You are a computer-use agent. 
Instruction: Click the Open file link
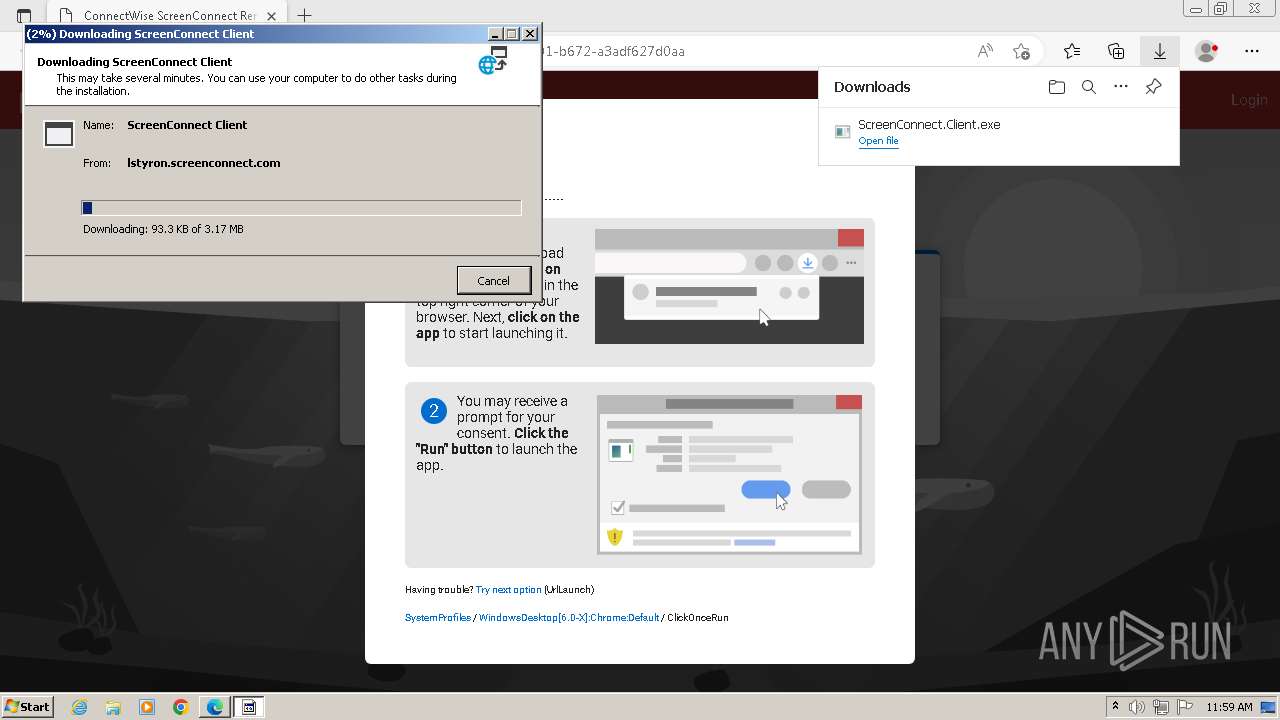pos(878,141)
